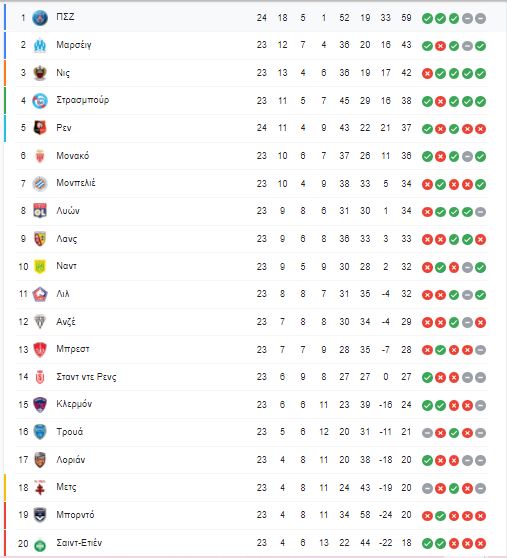This screenshot has width=507, height=558.
Task: Open the Μονακό team link
Action: click(x=73, y=156)
